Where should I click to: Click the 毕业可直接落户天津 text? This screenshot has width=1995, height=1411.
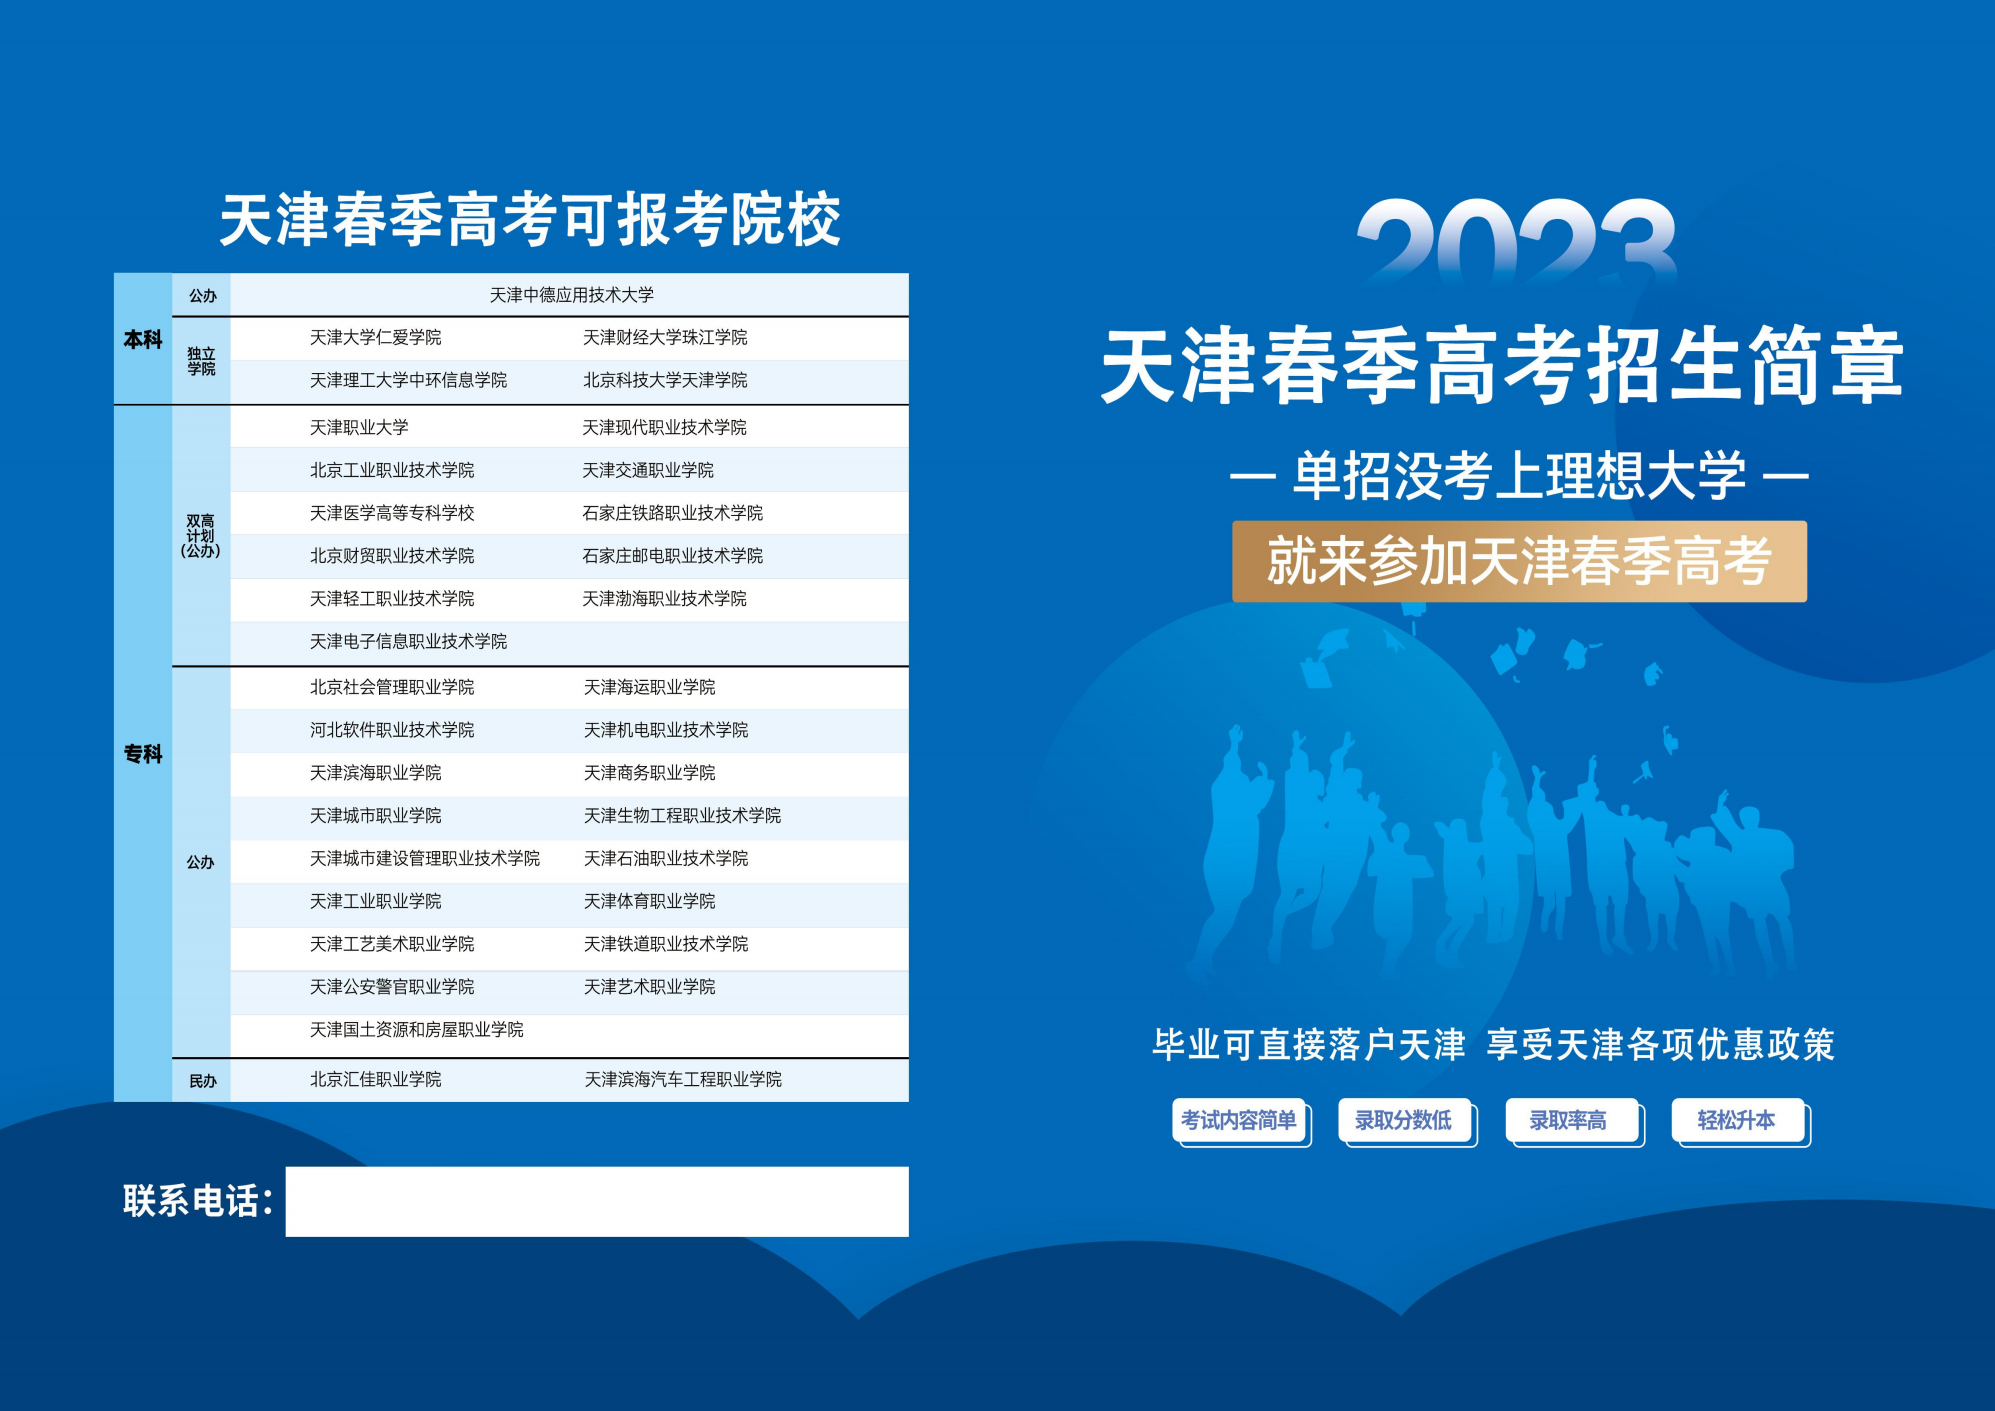coord(1309,1045)
